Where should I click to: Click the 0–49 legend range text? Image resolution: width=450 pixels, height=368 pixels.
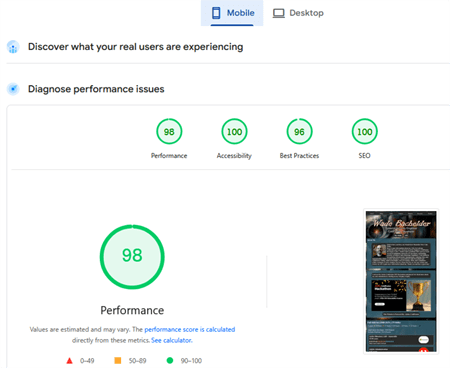87,361
